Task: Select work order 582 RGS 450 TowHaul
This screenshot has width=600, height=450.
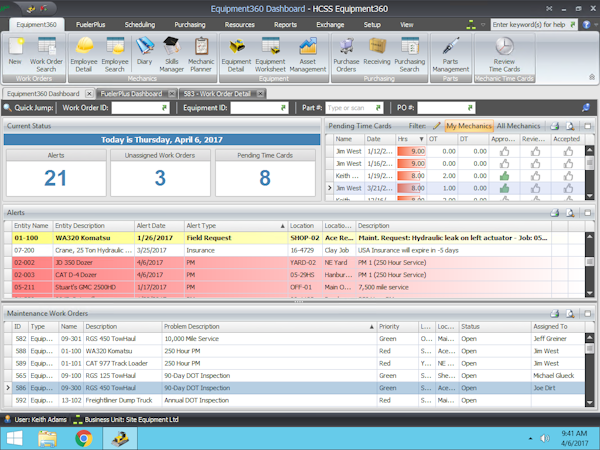Action: point(294,339)
